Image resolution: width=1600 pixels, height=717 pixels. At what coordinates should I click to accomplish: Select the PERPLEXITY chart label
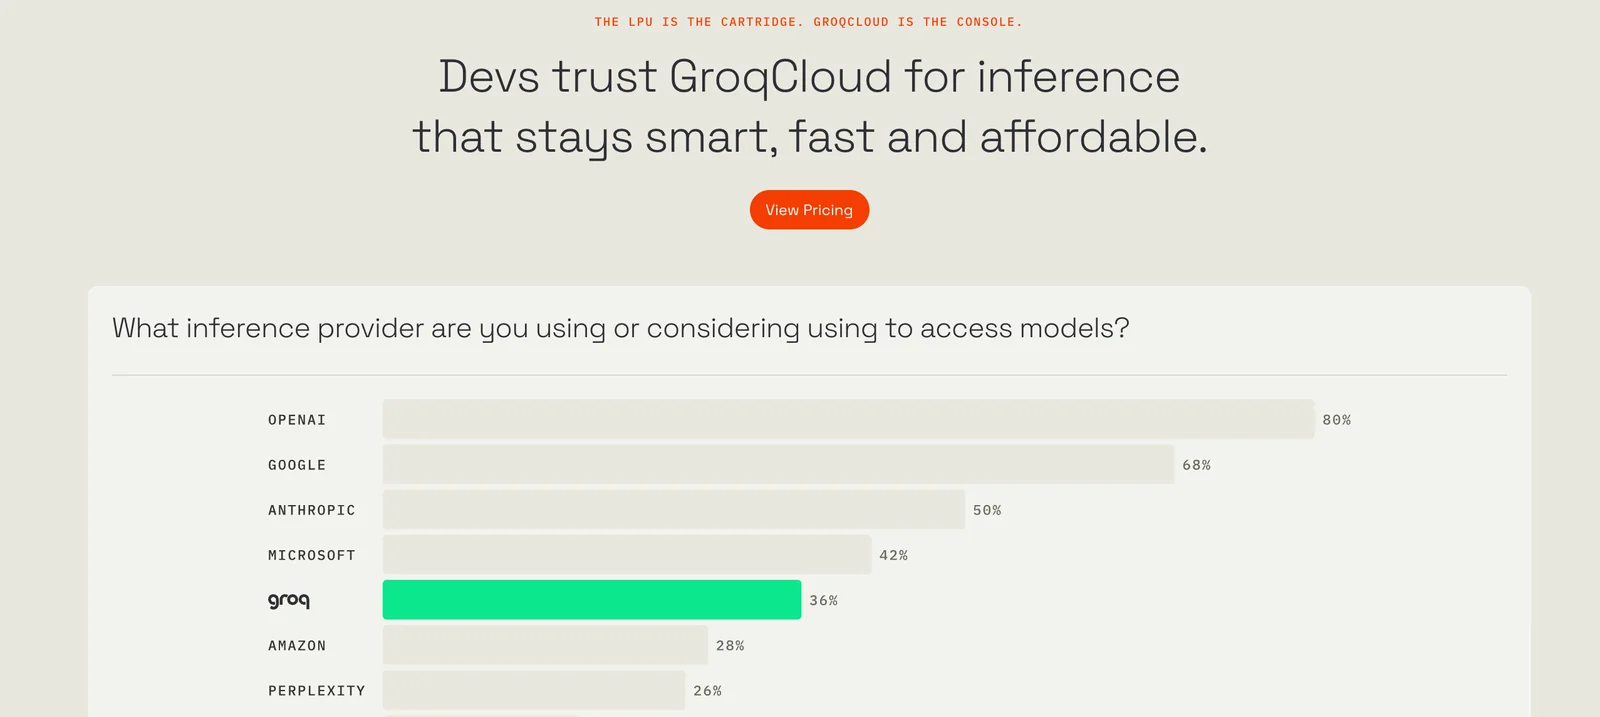pos(316,691)
